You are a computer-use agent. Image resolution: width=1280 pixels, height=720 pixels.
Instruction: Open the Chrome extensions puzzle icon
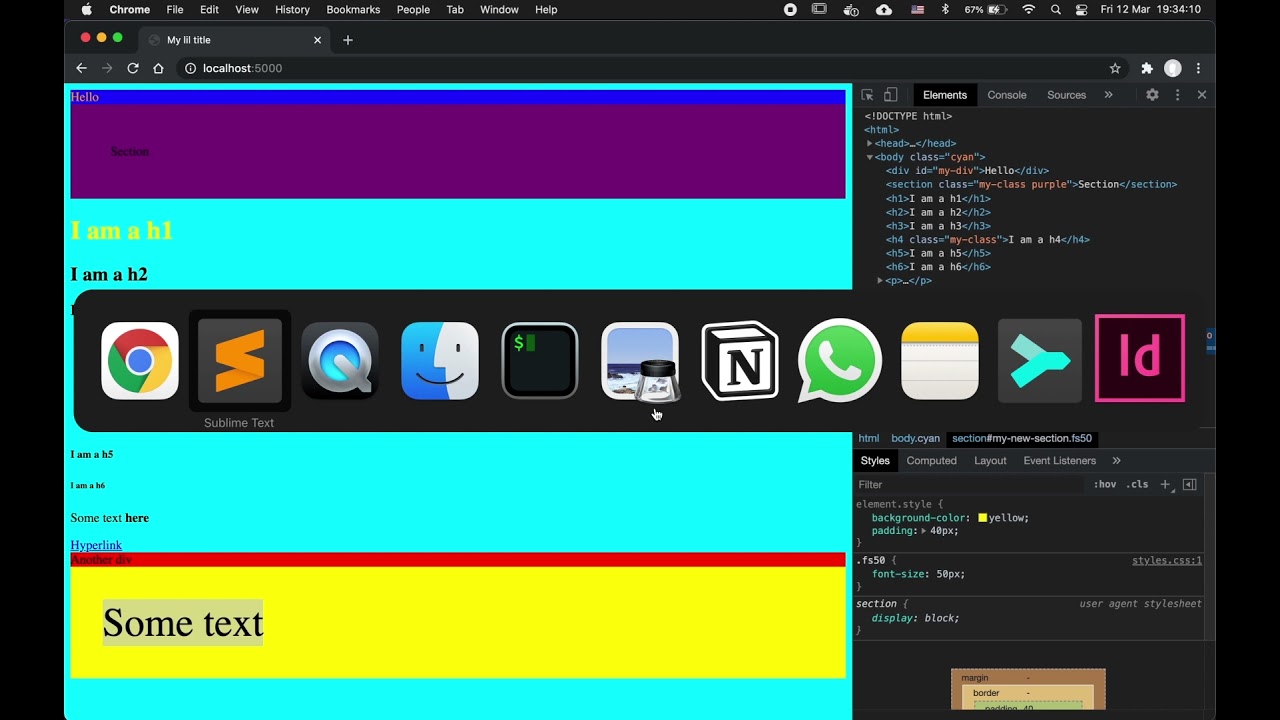(x=1147, y=68)
